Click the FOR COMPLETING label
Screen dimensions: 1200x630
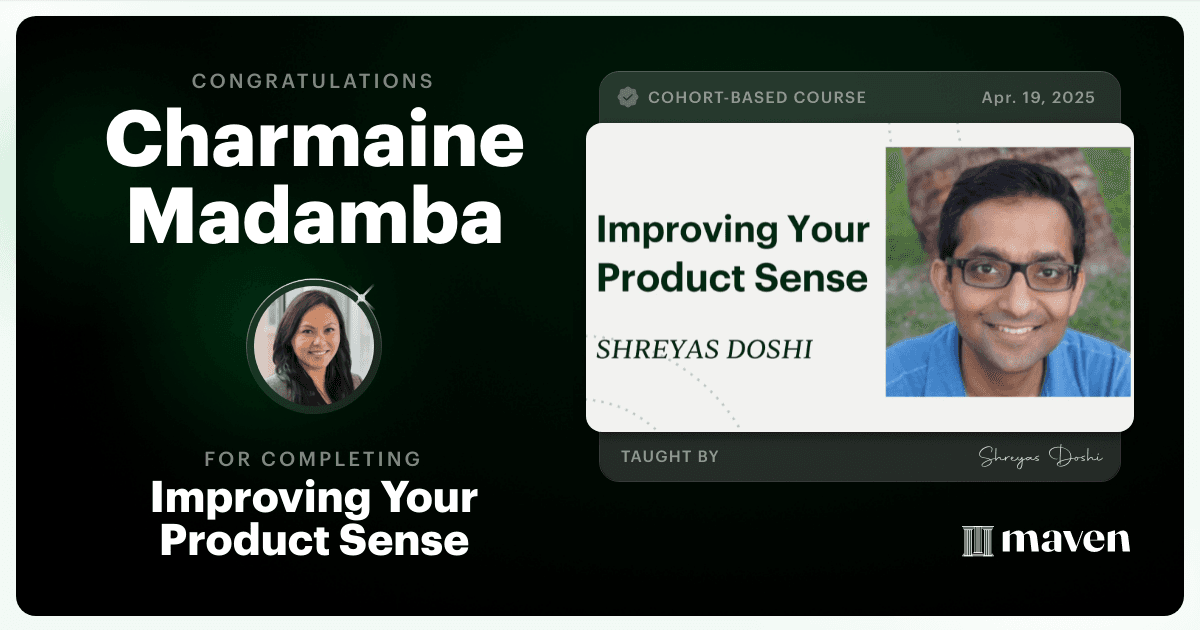[313, 459]
